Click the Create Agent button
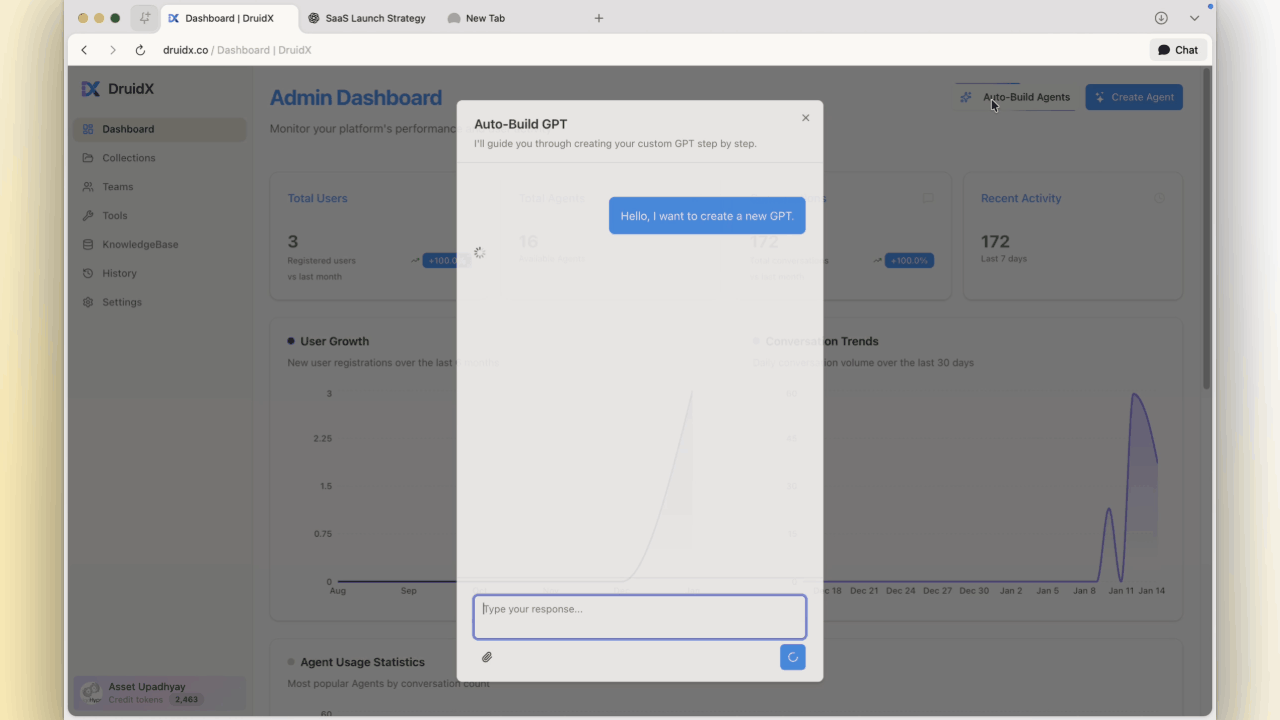1280x720 pixels. point(1133,97)
